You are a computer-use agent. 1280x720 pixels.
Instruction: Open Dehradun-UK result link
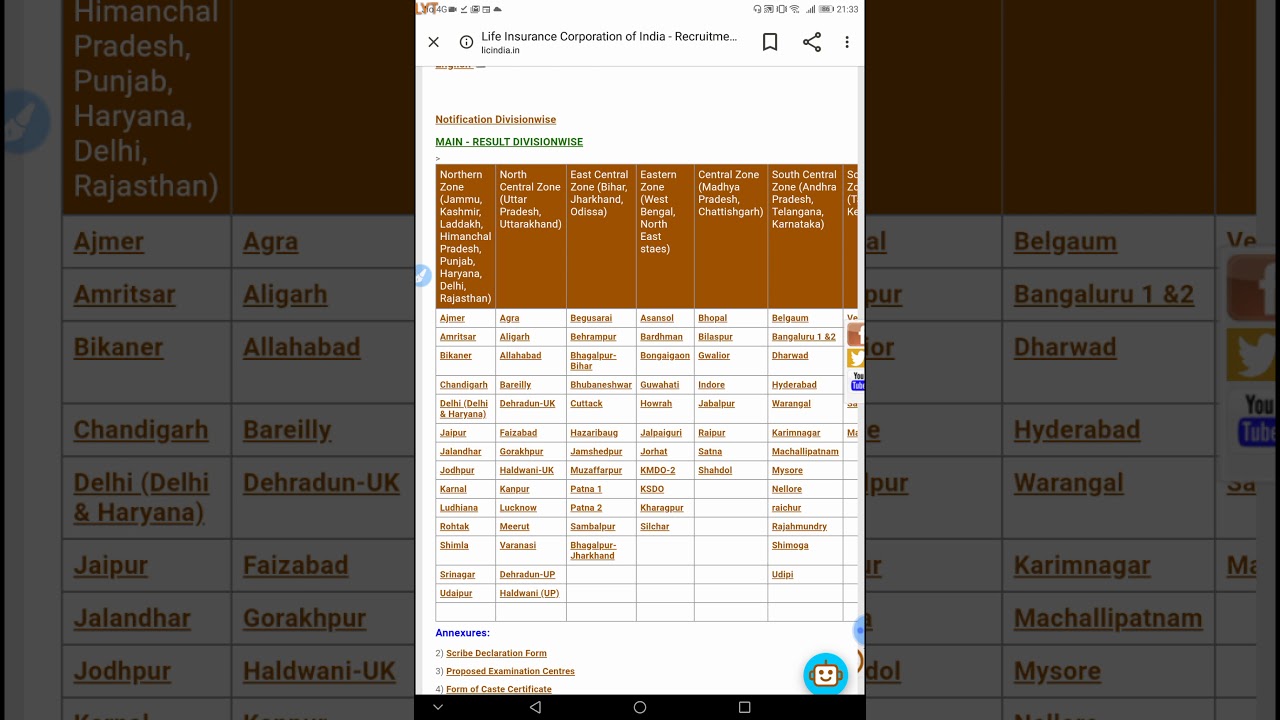pyautogui.click(x=527, y=404)
